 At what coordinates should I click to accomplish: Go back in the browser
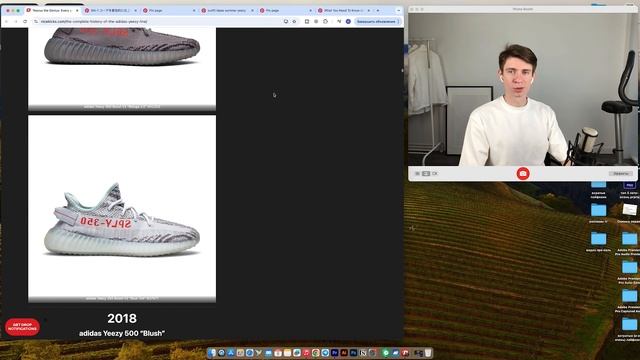[7, 21]
